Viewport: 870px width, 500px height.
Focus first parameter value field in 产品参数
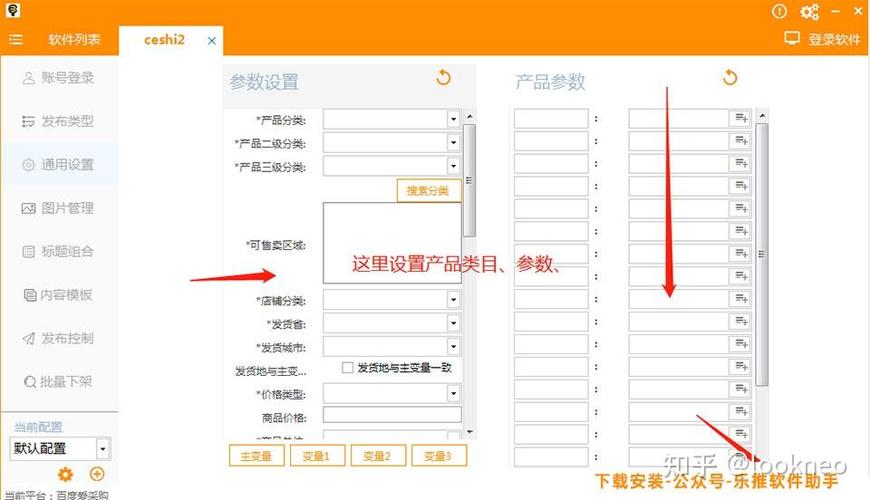click(x=679, y=118)
